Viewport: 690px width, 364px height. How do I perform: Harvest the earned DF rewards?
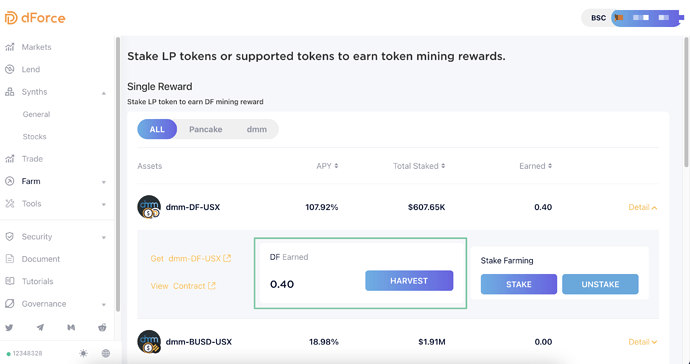(x=409, y=281)
